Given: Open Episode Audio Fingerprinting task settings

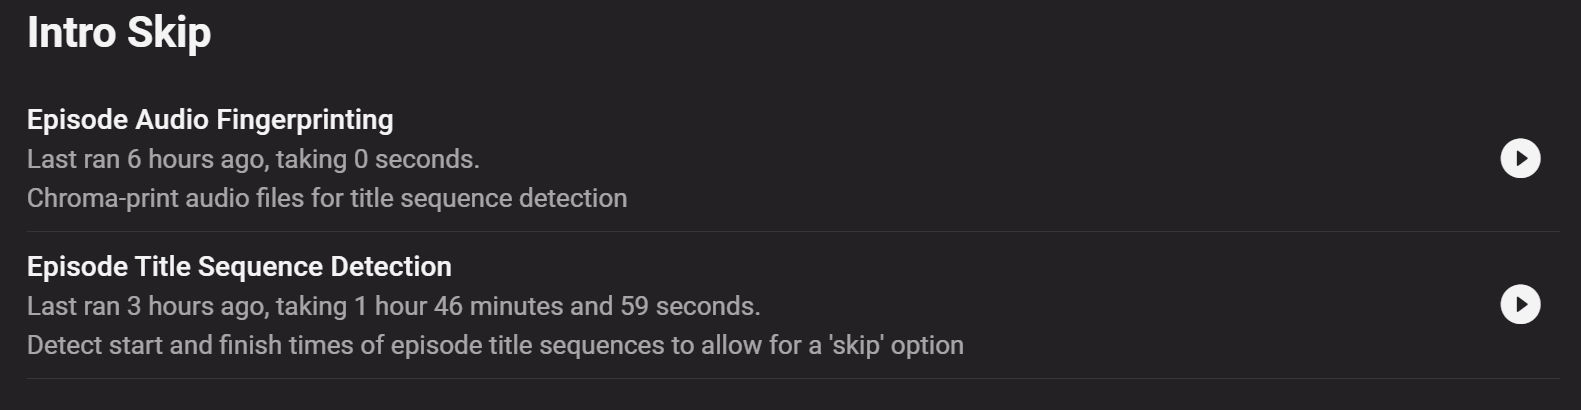Looking at the screenshot, I should coord(210,120).
